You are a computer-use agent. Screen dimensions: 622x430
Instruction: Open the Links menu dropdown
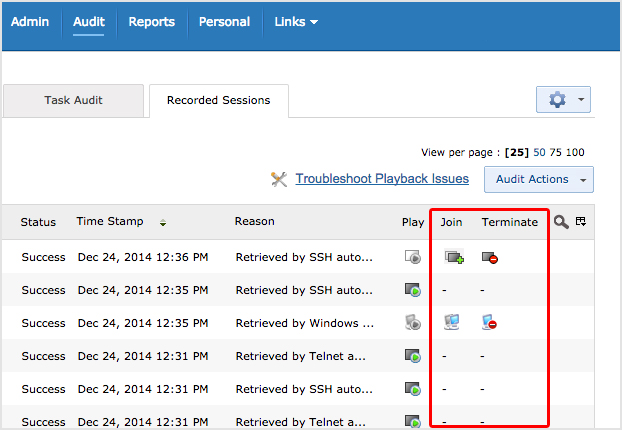point(296,22)
